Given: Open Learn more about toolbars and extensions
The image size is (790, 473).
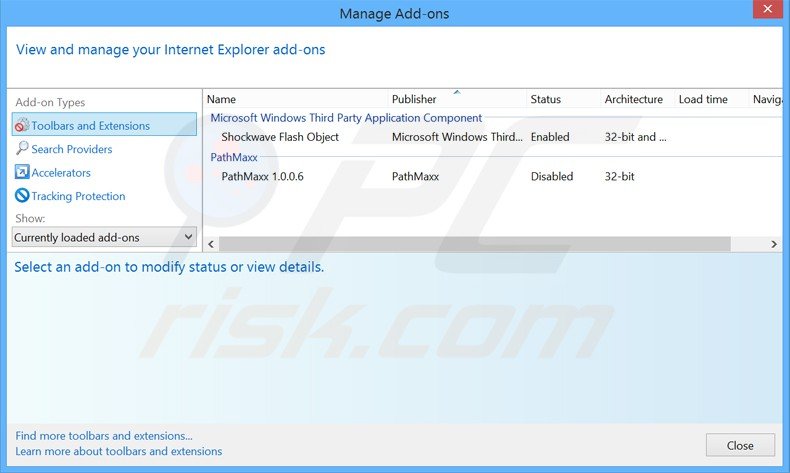Looking at the screenshot, I should pyautogui.click(x=118, y=451).
